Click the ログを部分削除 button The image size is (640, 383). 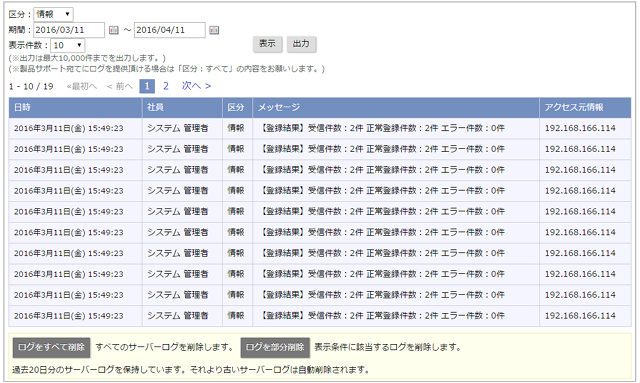275,347
